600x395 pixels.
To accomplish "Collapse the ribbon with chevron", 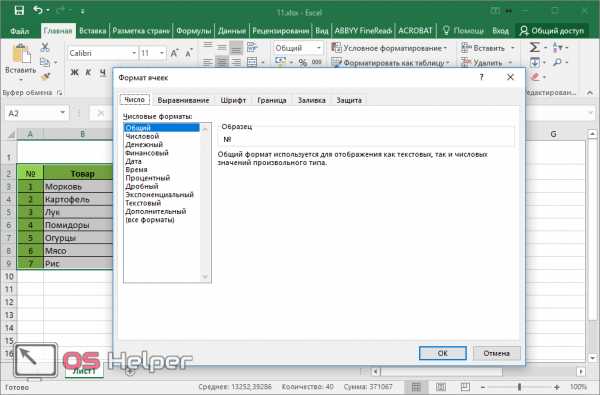I will (590, 93).
